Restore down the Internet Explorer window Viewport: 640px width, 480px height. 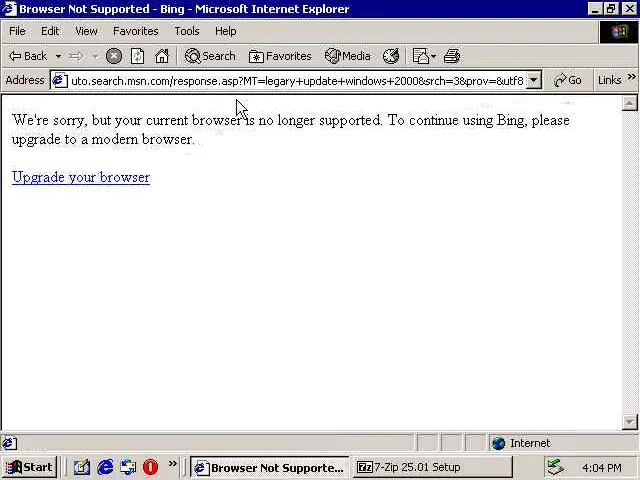(x=611, y=9)
